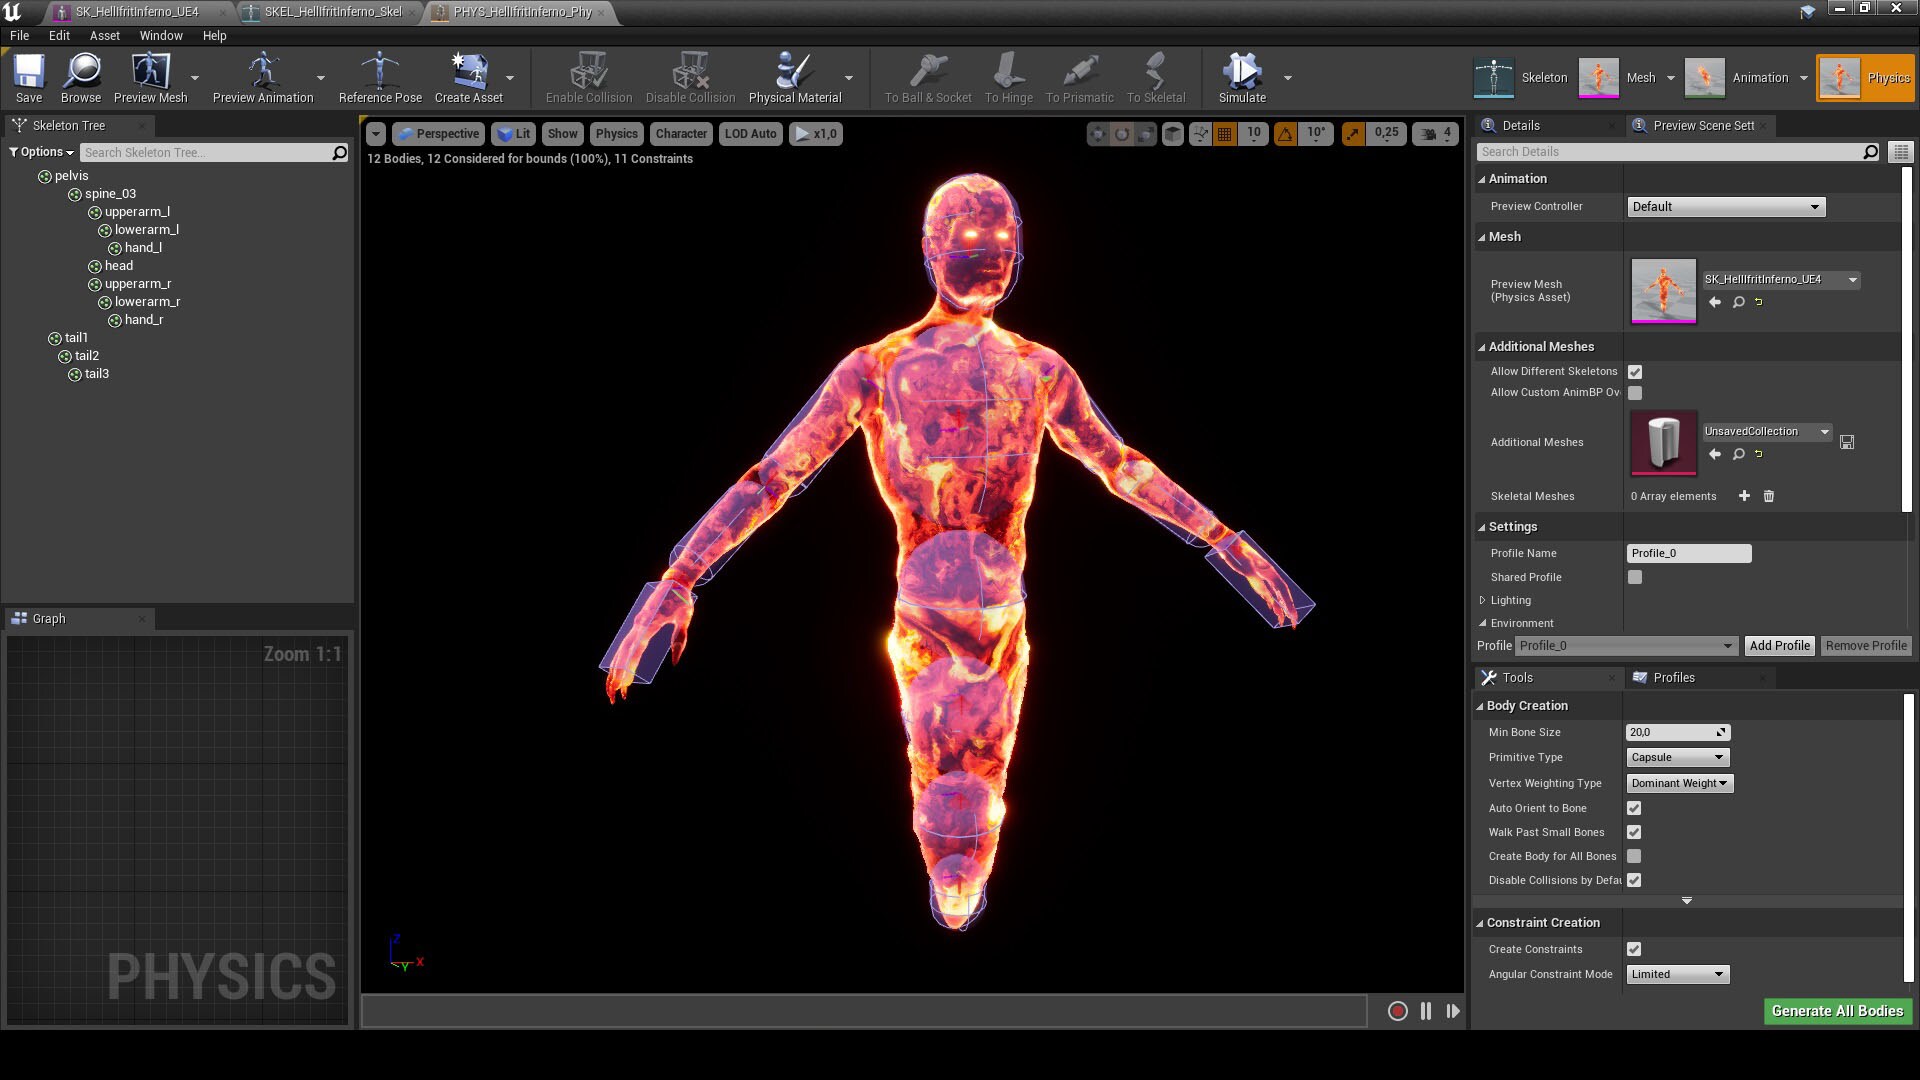Enable Shared Profile checkbox
Screen dimensions: 1920x1080
1634,577
